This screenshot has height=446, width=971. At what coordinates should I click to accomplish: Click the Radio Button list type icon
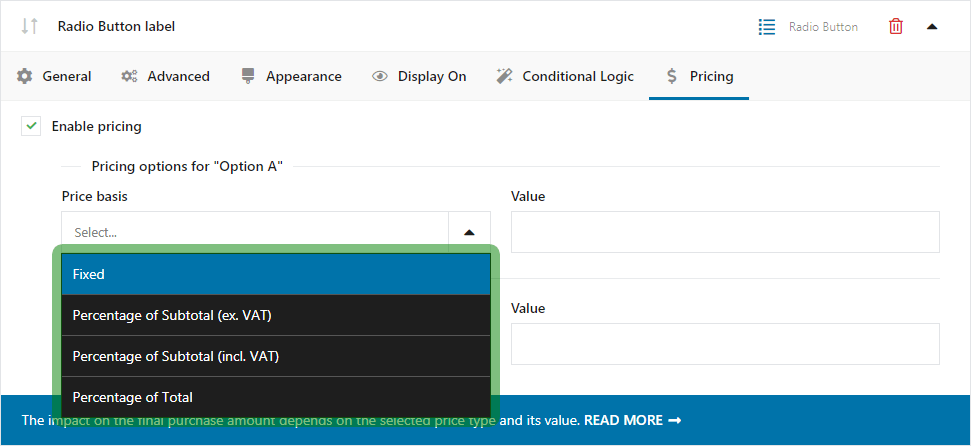tap(767, 27)
